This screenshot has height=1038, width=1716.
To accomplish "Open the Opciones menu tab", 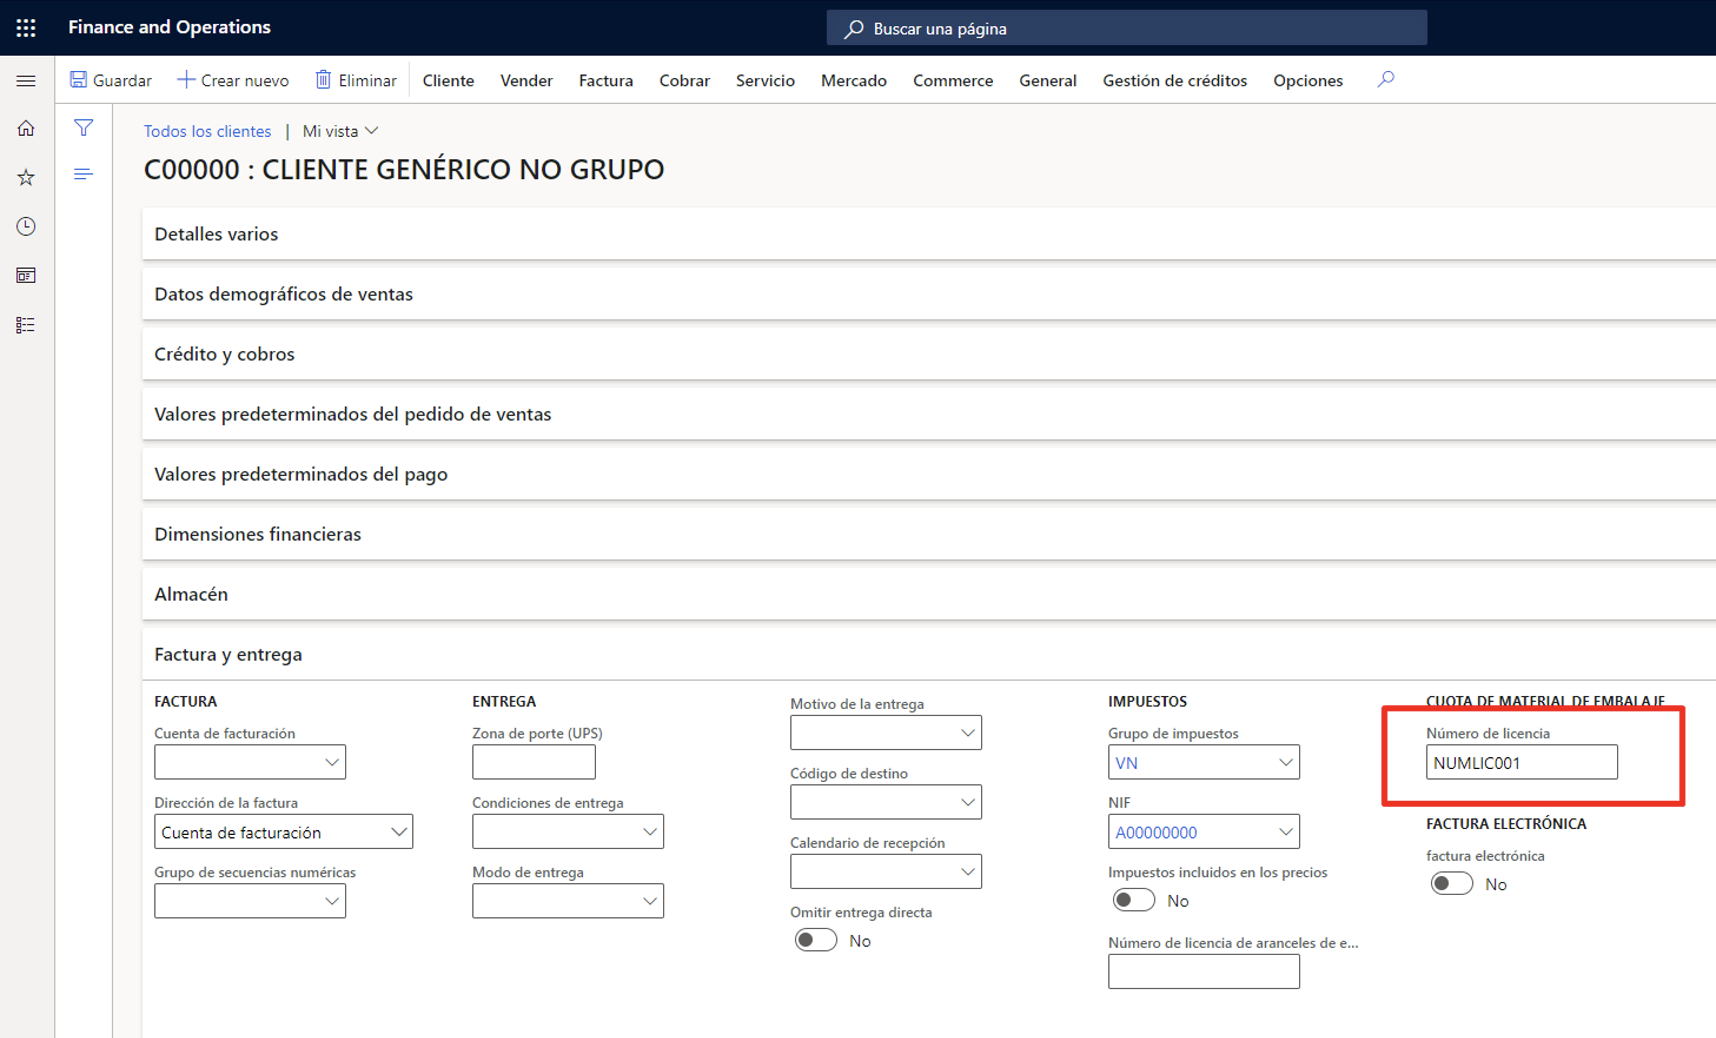I will [x=1308, y=80].
